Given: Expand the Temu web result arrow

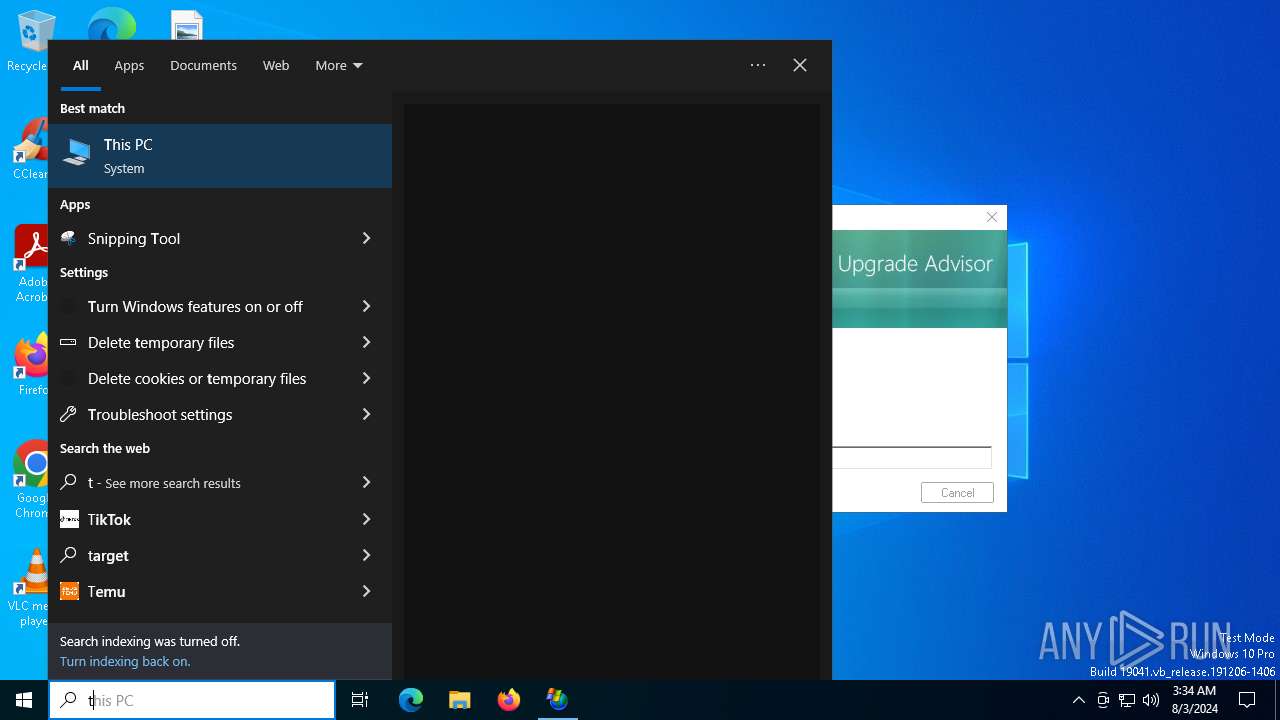Looking at the screenshot, I should click(366, 591).
